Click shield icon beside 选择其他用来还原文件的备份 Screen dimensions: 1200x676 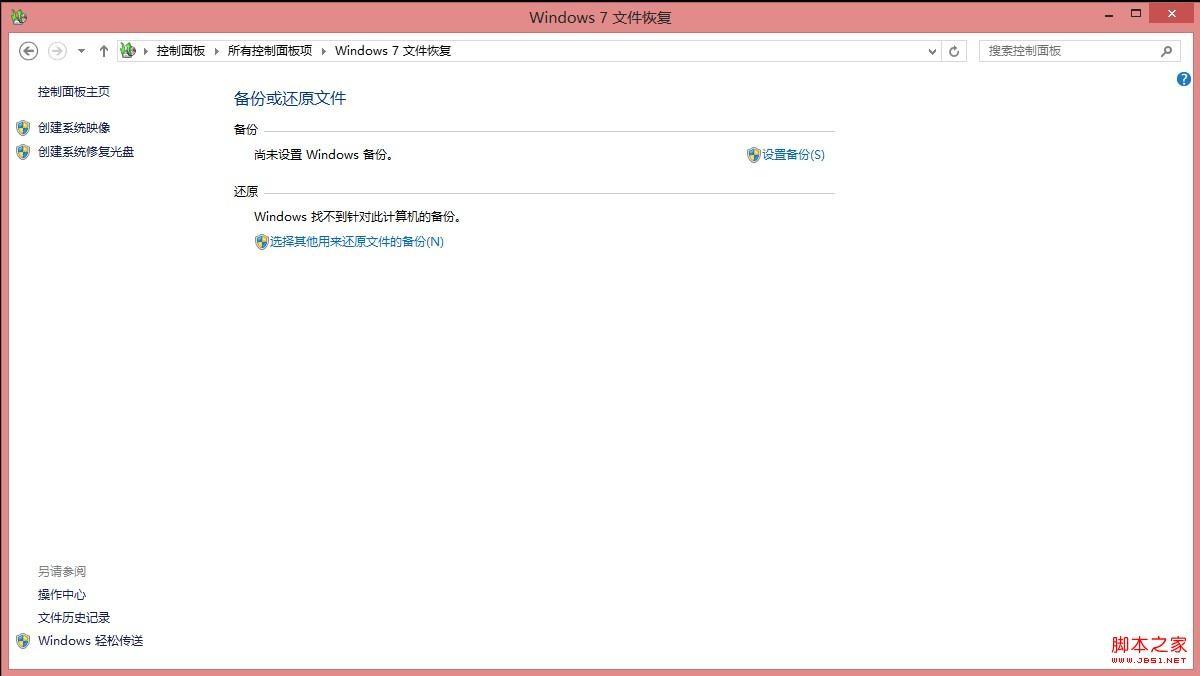tap(262, 242)
